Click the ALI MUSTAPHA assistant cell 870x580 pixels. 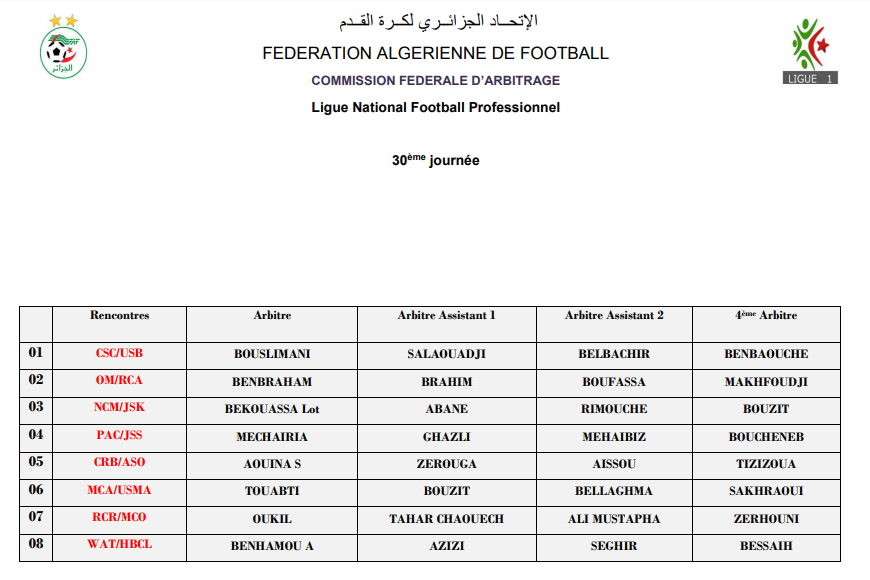coord(614,519)
